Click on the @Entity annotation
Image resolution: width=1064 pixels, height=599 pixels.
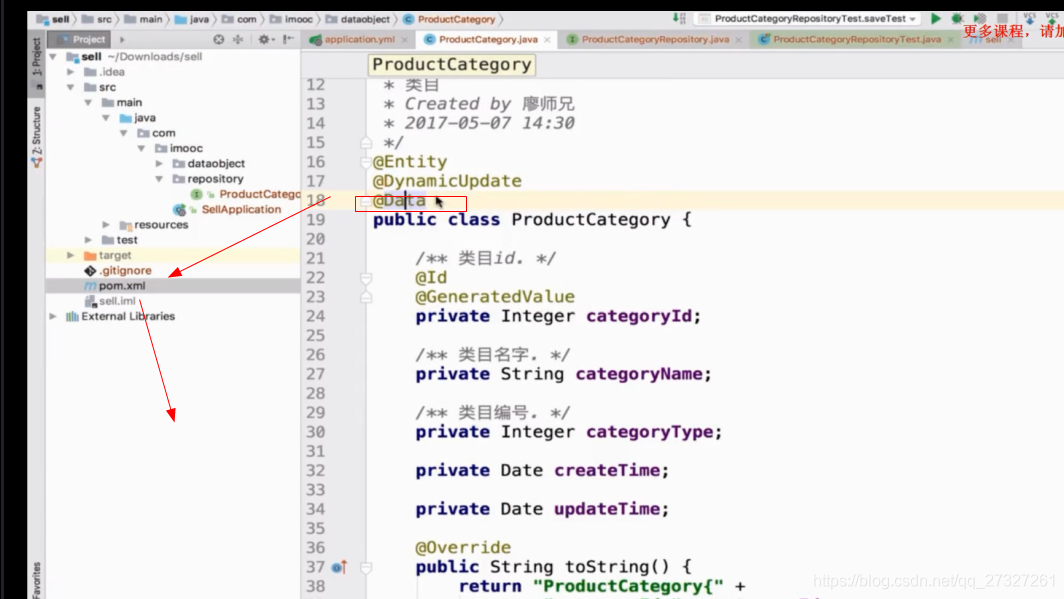tap(410, 161)
